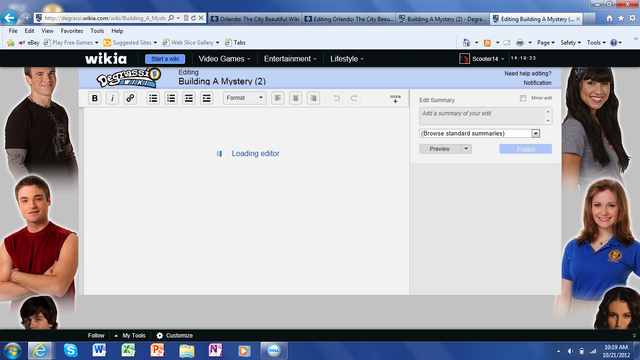Click the Wikia logo
Screen dimensions: 640x360
[106, 59]
